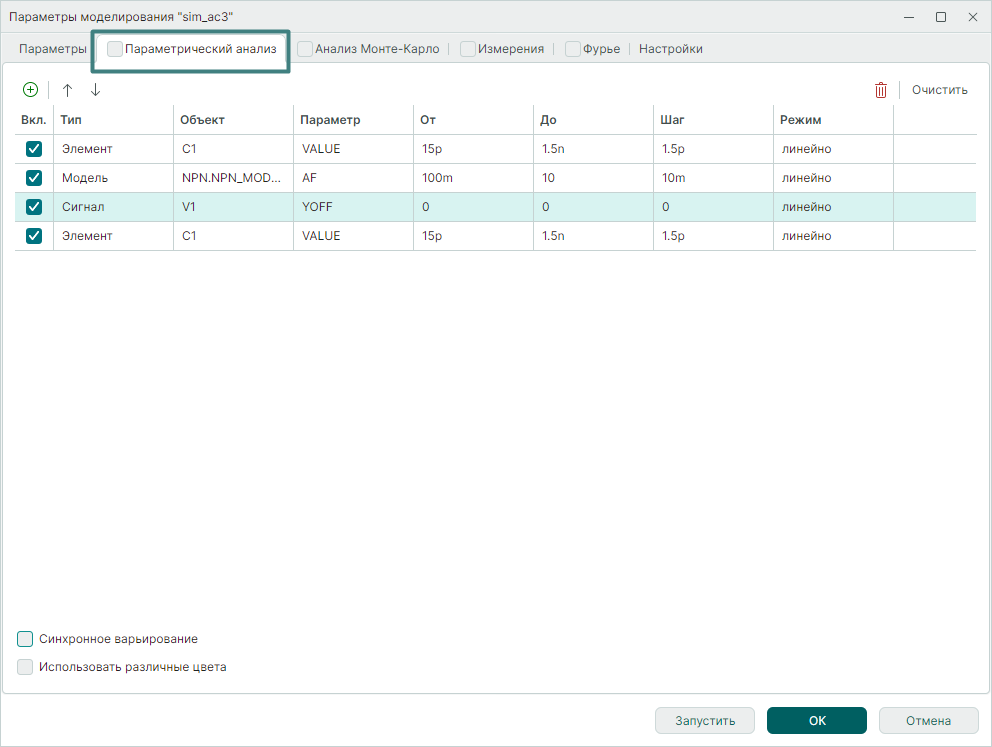Enable the Фурье tab checkbox
Screen dimensions: 992x747
(573, 49)
